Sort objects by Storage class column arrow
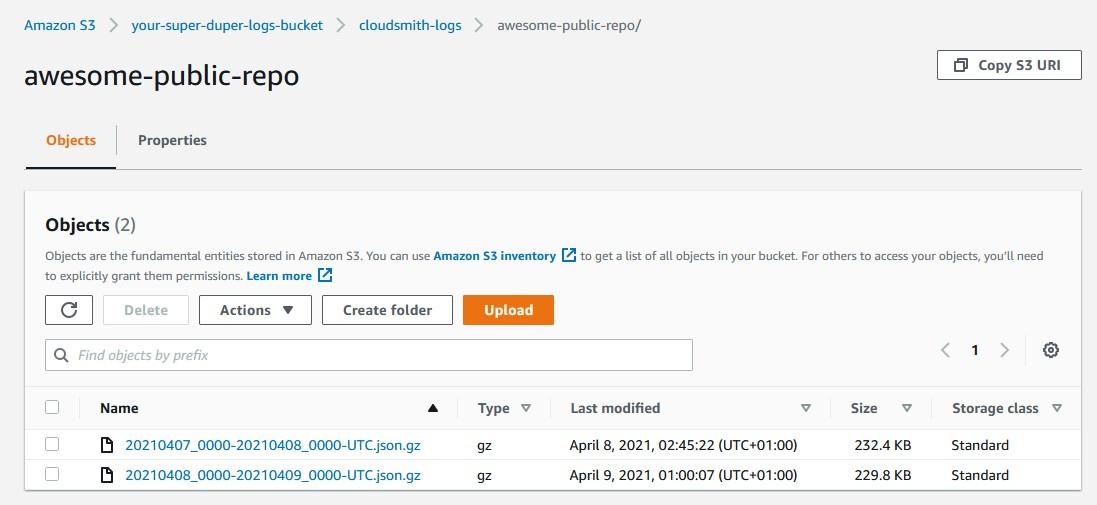The height and width of the screenshot is (505, 1097). coord(1056,408)
